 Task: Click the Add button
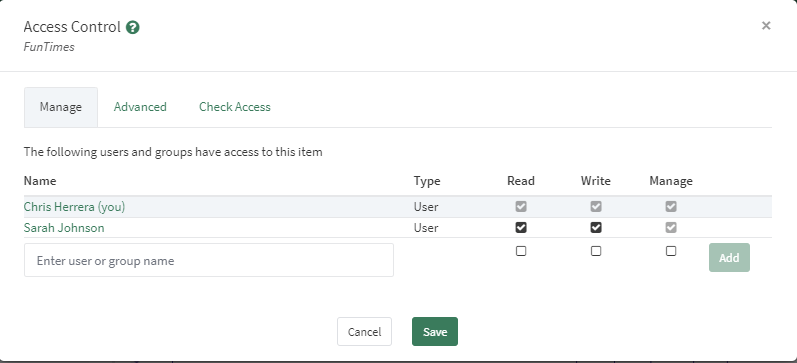tap(729, 258)
